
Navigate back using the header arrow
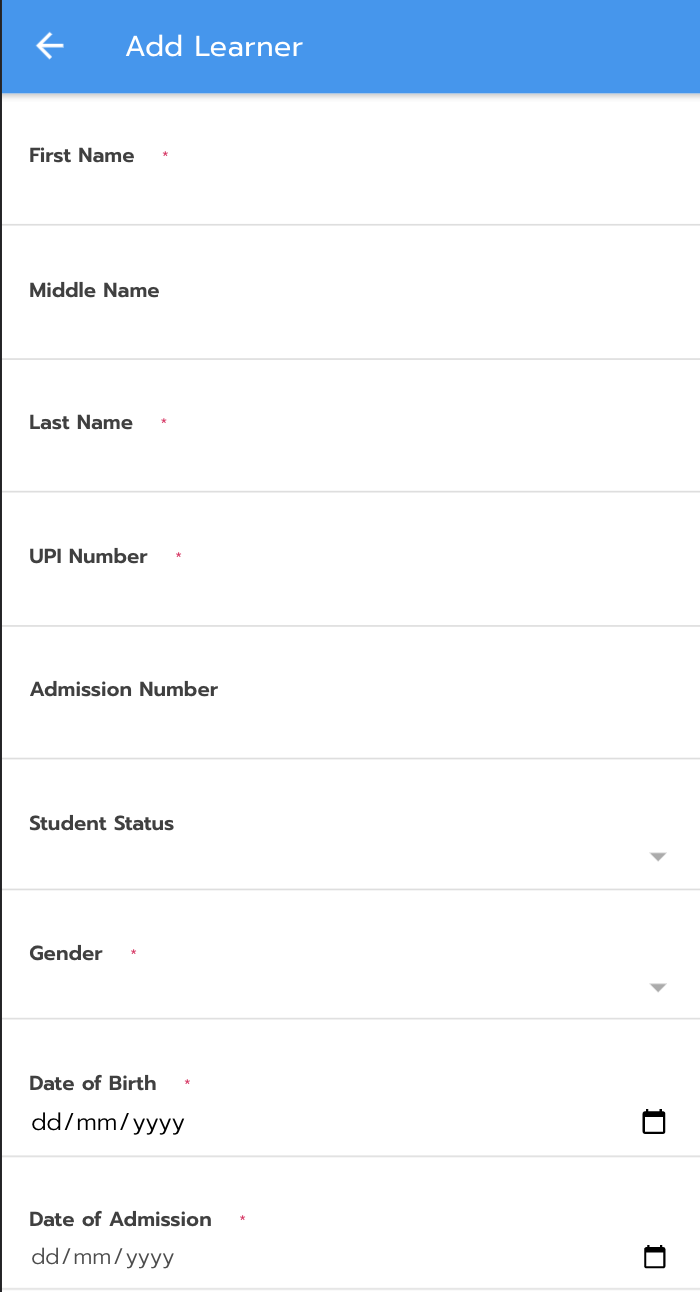pyautogui.click(x=49, y=46)
